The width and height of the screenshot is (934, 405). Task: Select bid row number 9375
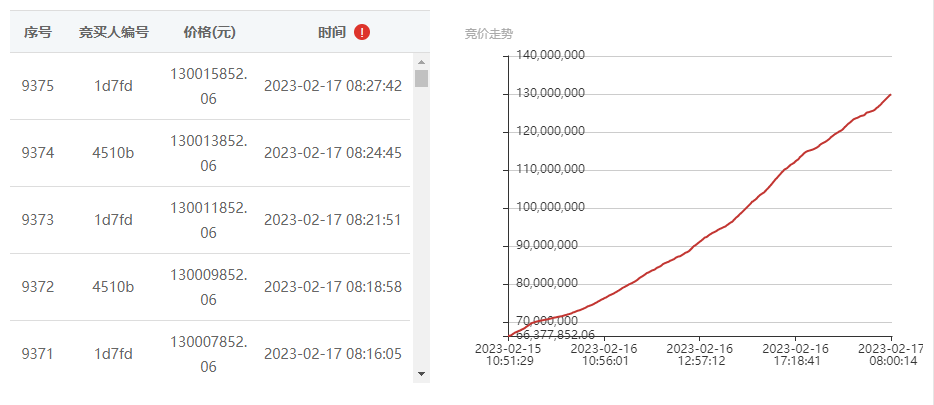(210, 86)
